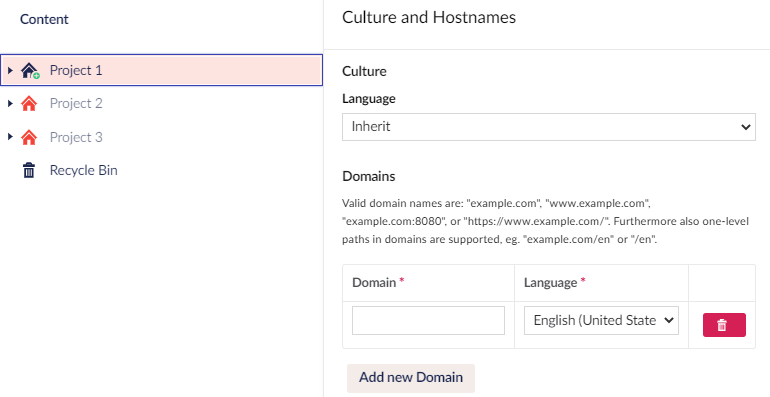Open the domain Language English dropdown
Image resolution: width=770 pixels, height=397 pixels.
(601, 320)
